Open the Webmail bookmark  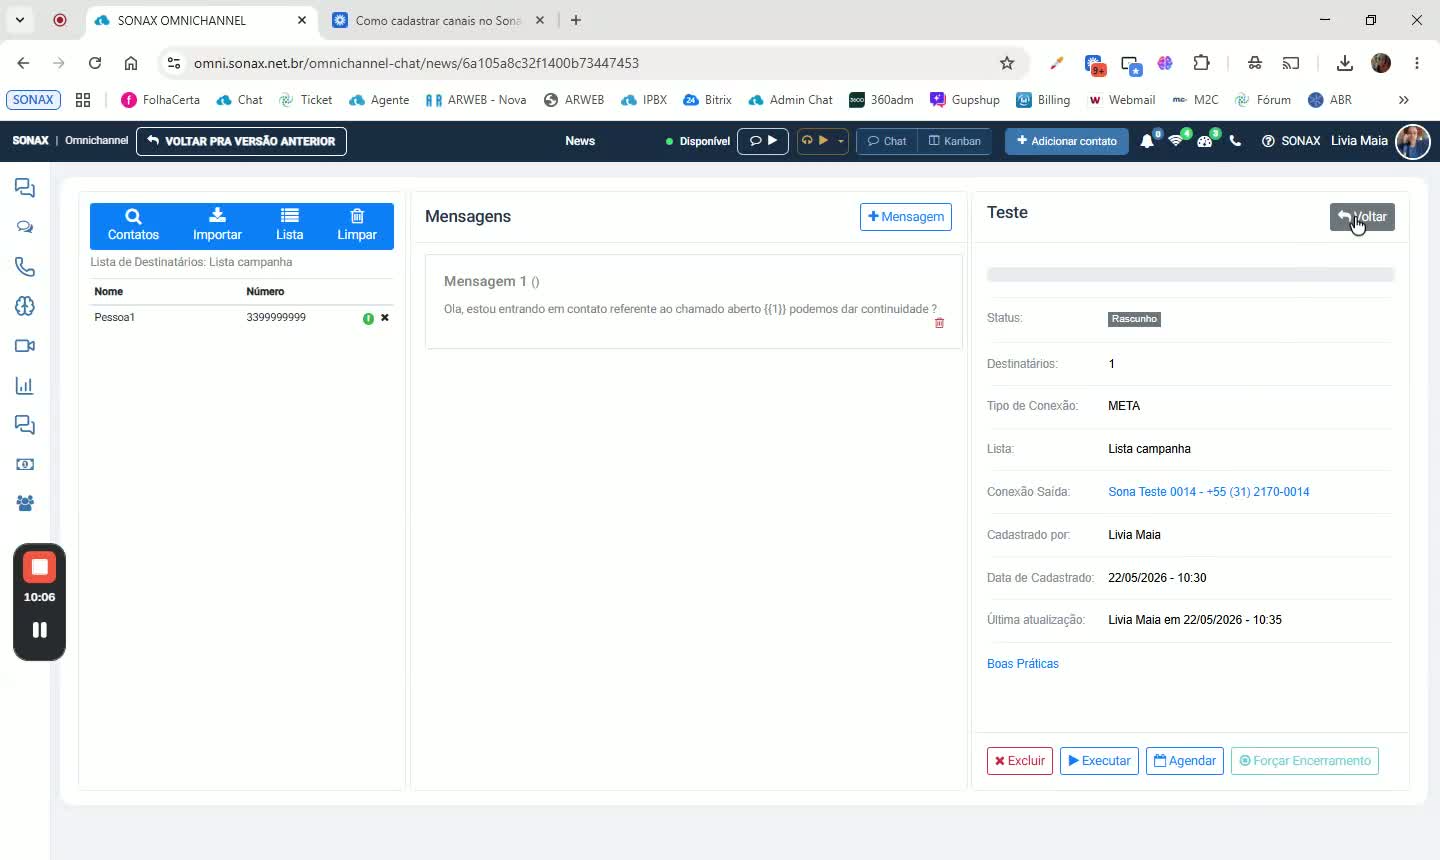pyautogui.click(x=1121, y=100)
